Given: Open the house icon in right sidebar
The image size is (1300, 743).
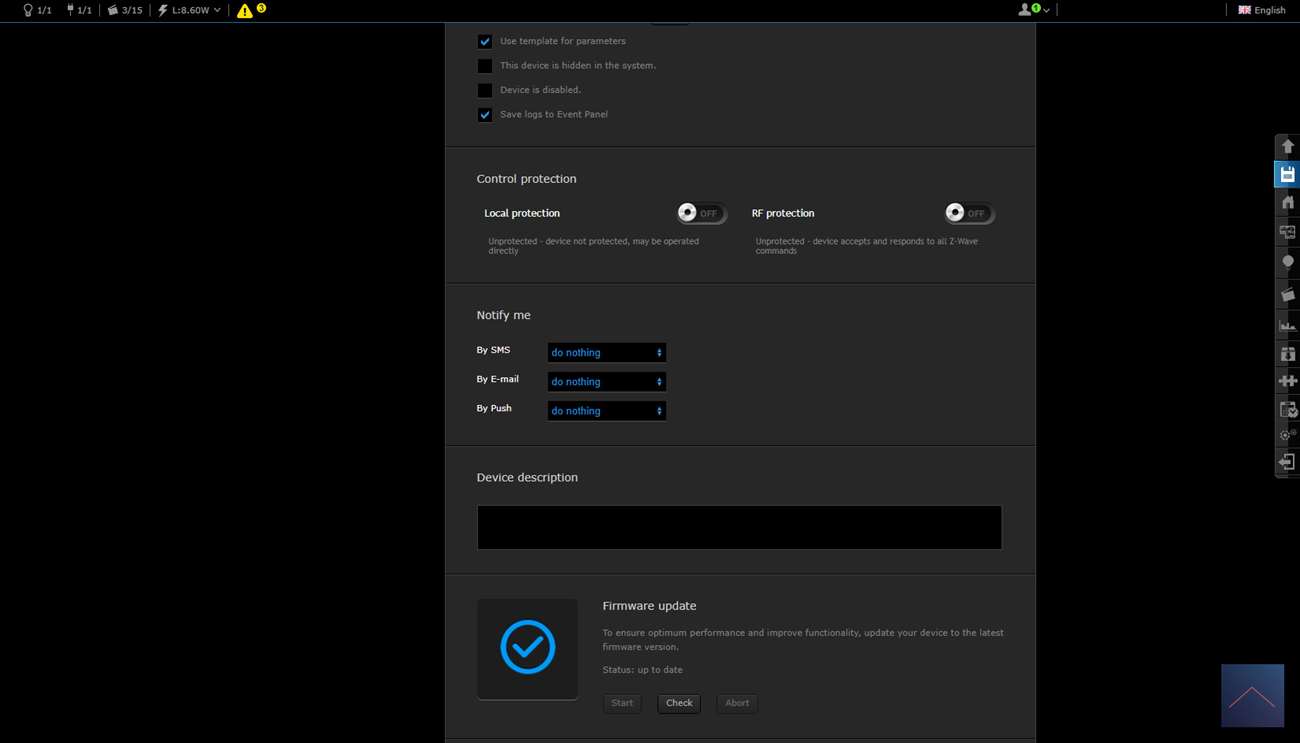Looking at the screenshot, I should (1287, 203).
